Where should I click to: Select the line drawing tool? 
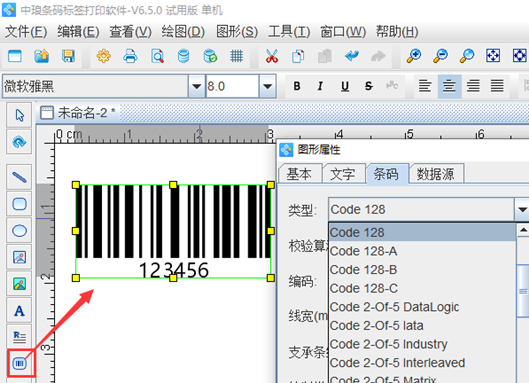[19, 177]
